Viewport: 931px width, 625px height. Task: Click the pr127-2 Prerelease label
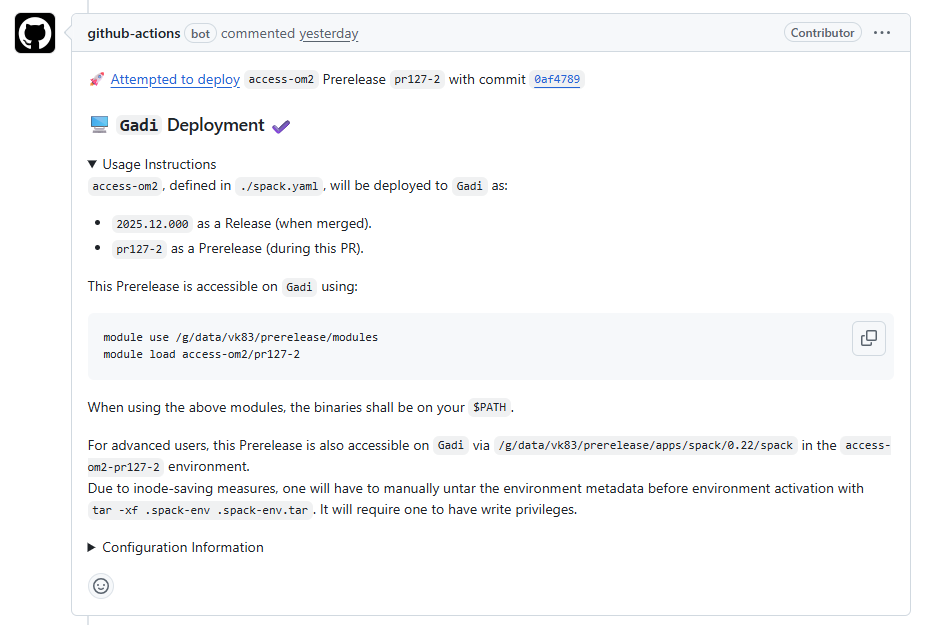click(417, 79)
